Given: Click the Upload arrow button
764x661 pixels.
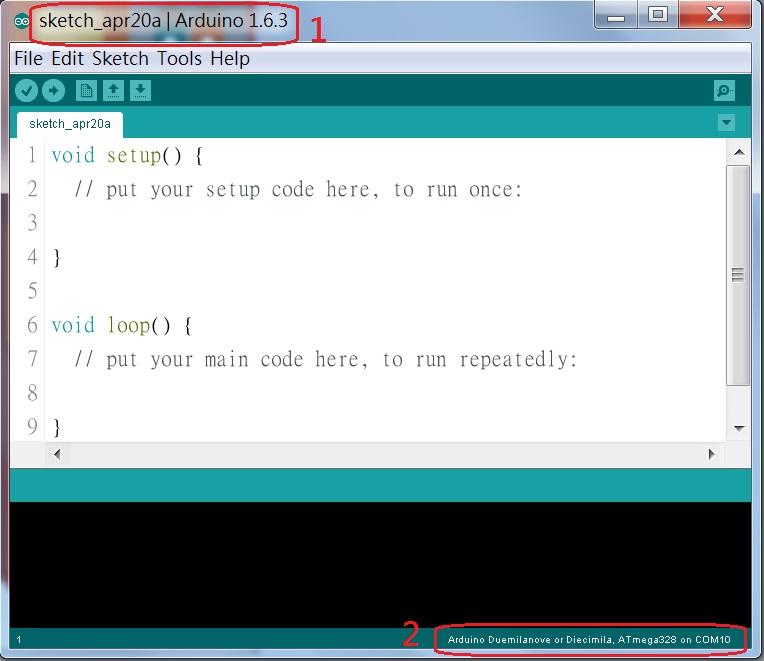Looking at the screenshot, I should (x=54, y=91).
